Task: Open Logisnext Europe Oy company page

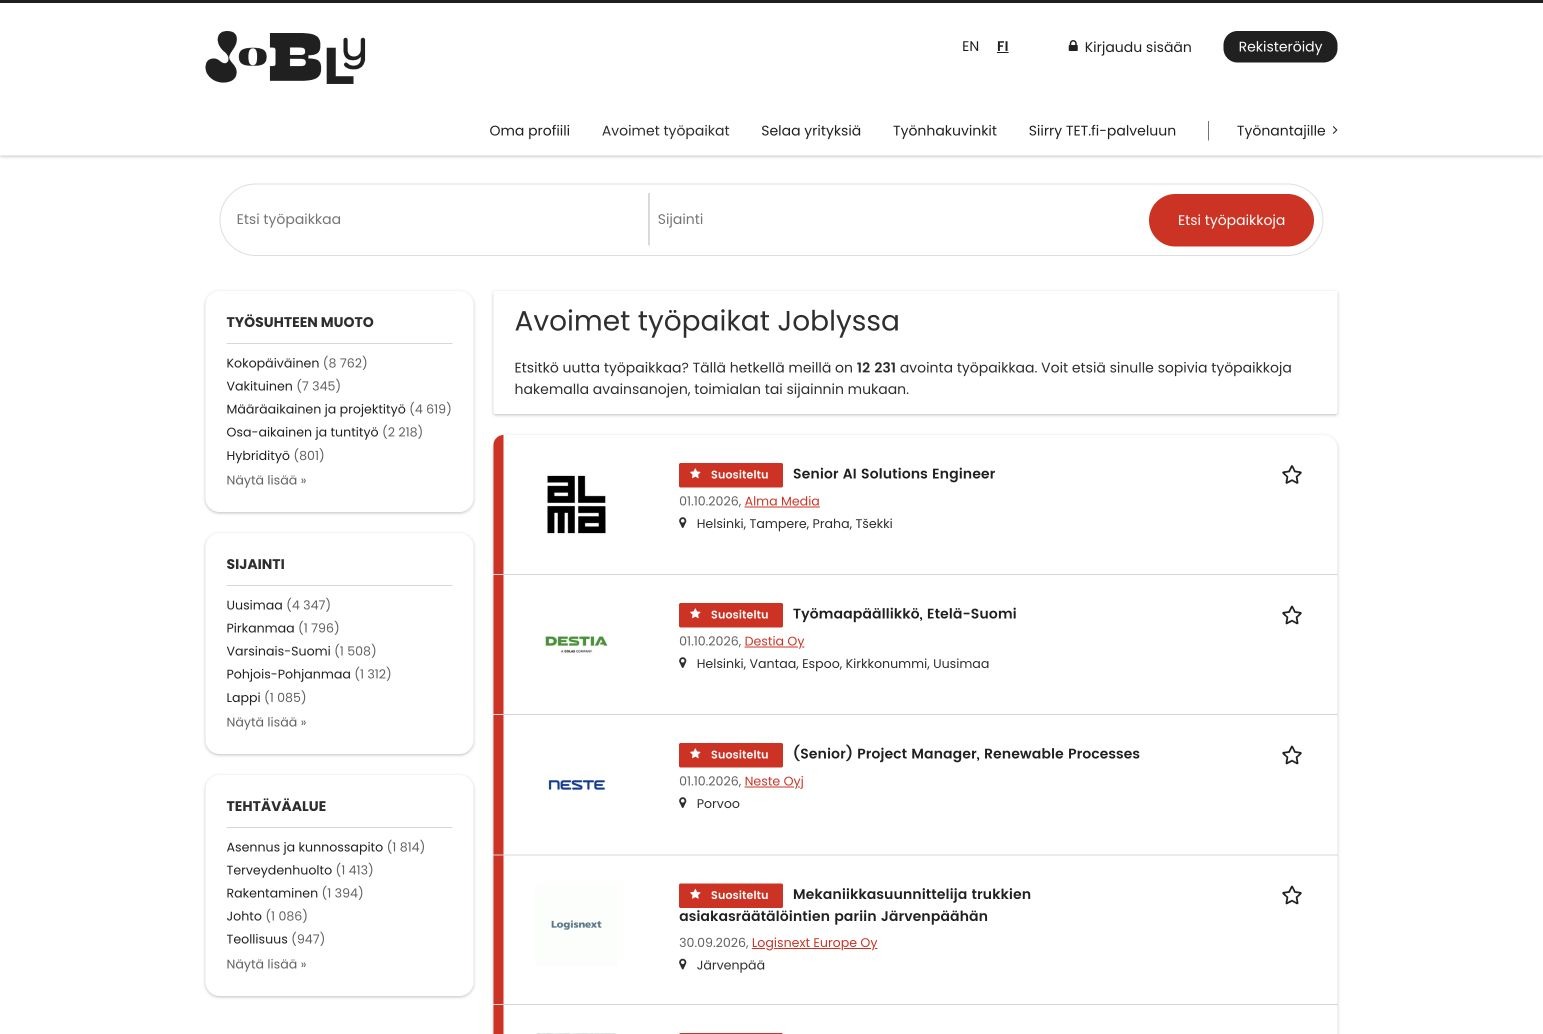Action: [814, 943]
